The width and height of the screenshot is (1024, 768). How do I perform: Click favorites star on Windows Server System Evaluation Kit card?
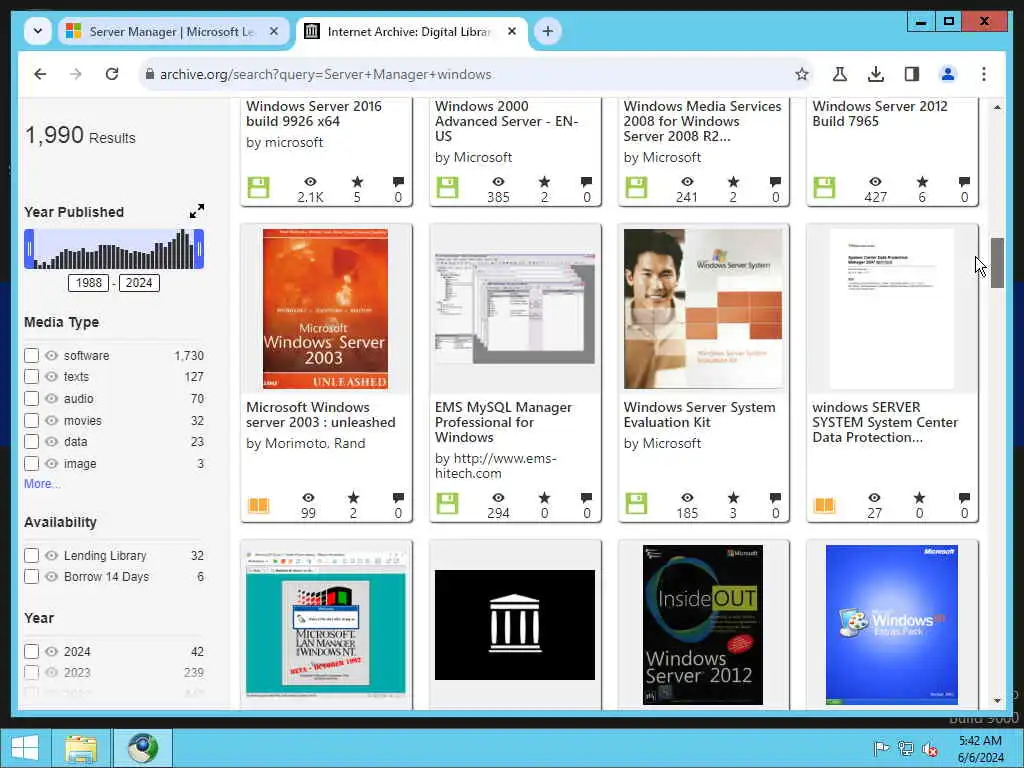[733, 498]
